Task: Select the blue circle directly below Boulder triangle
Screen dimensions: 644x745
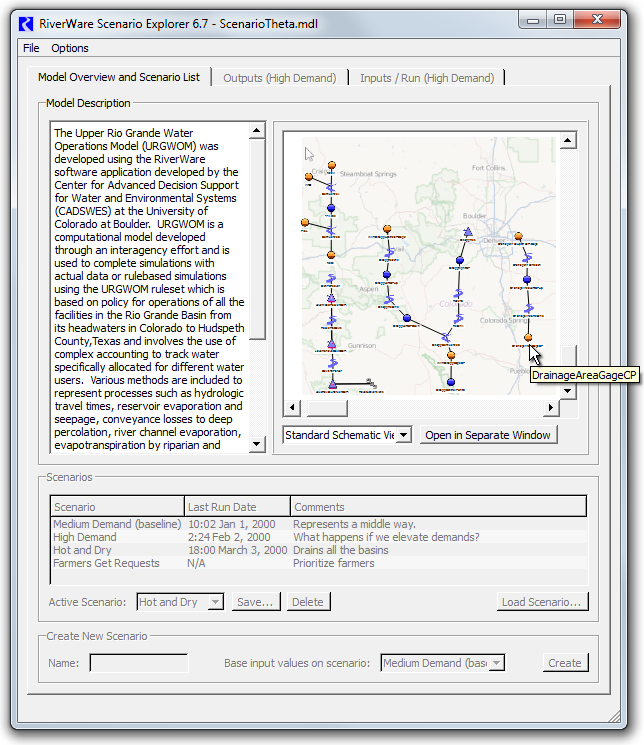Action: [x=460, y=260]
